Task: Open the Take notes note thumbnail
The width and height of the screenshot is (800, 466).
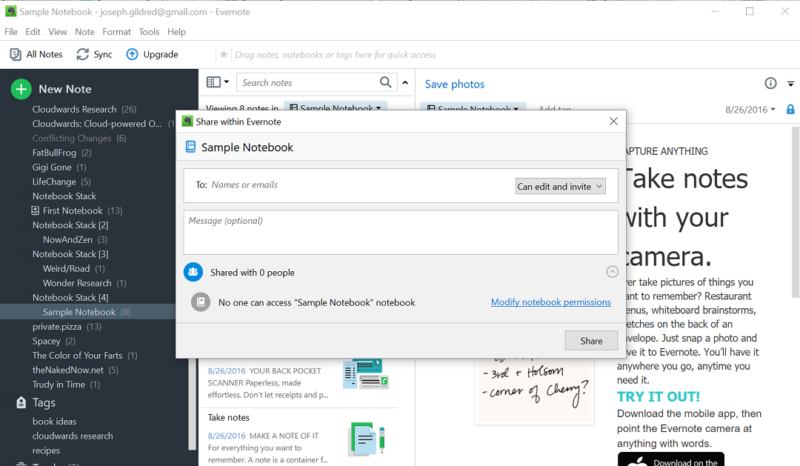Action: click(366, 439)
